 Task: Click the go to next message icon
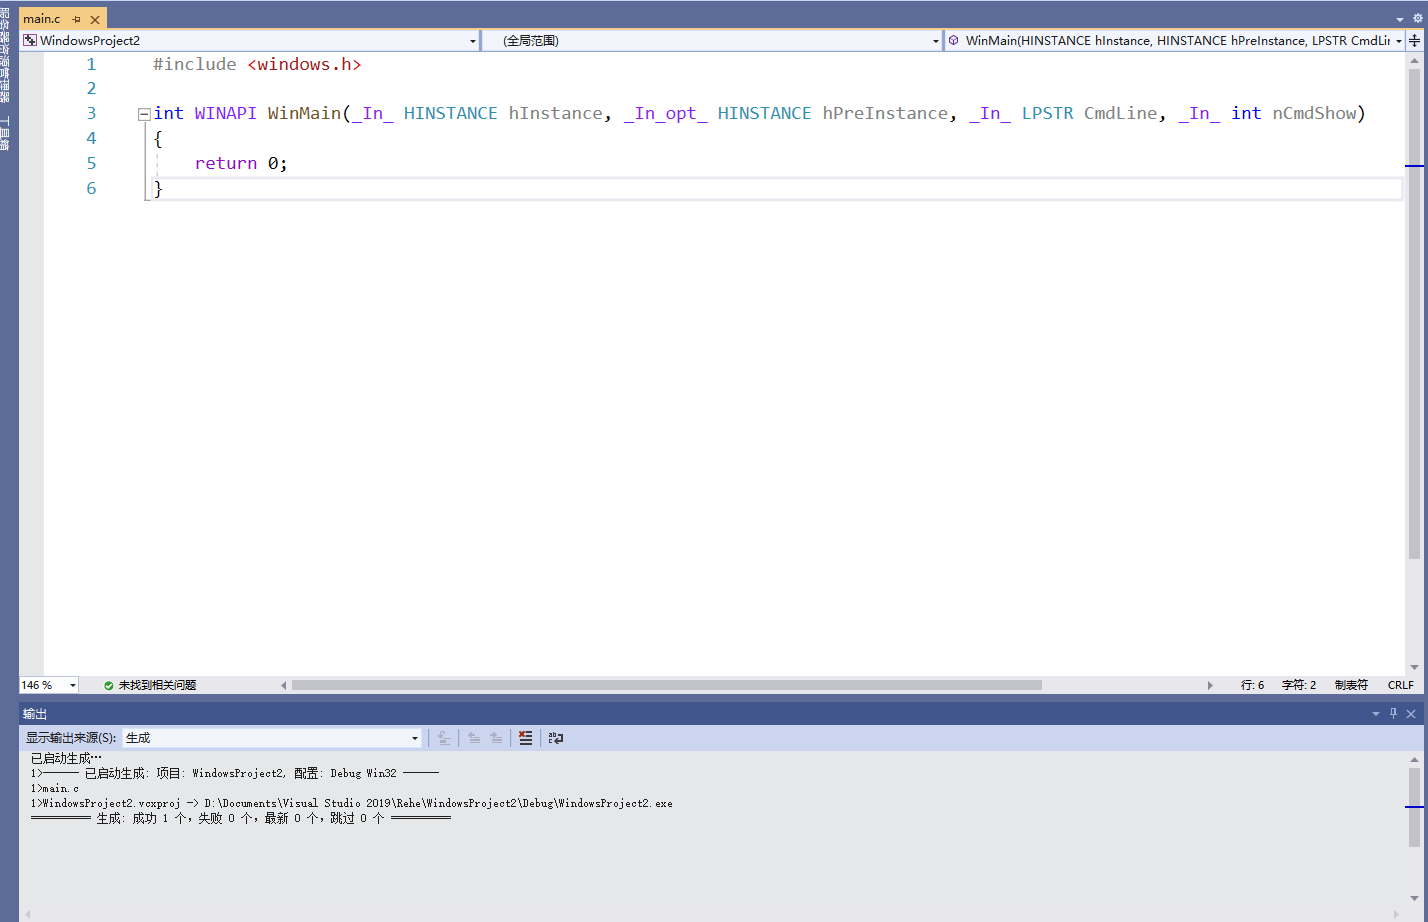pos(496,738)
